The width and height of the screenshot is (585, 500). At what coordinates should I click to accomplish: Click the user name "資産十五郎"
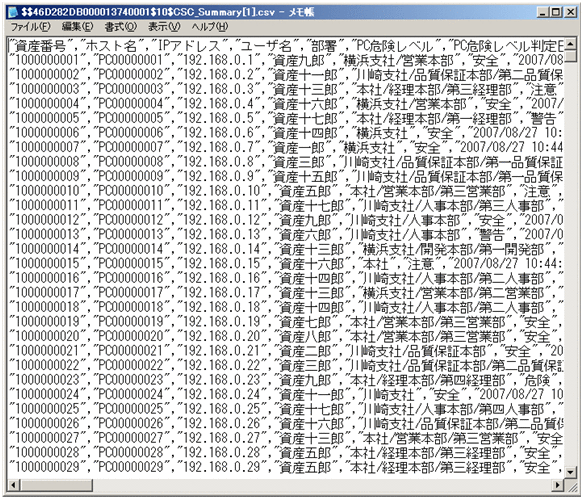[x=305, y=177]
